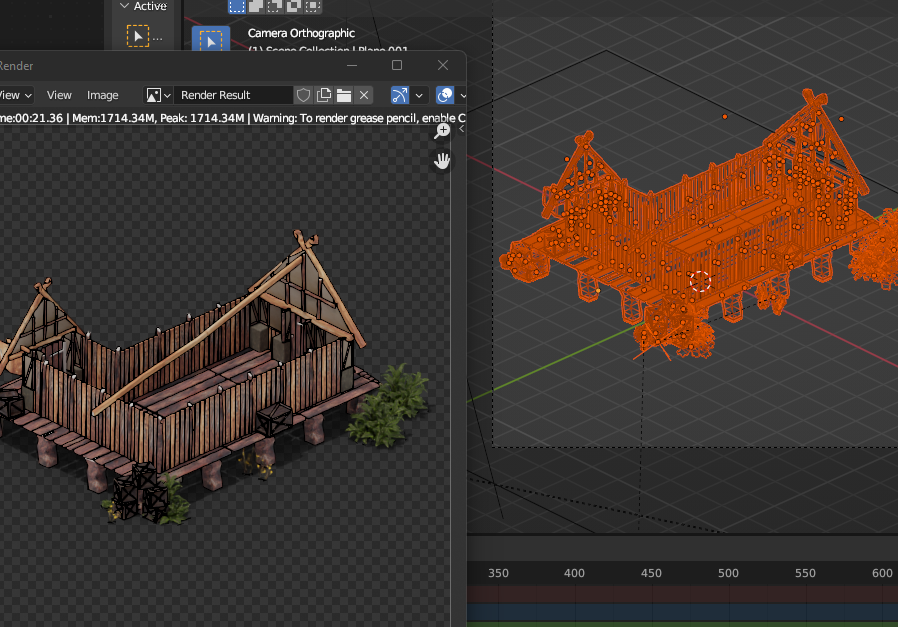Click the zoom magnifier gizmo
Image resolution: width=898 pixels, height=627 pixels.
[442, 131]
